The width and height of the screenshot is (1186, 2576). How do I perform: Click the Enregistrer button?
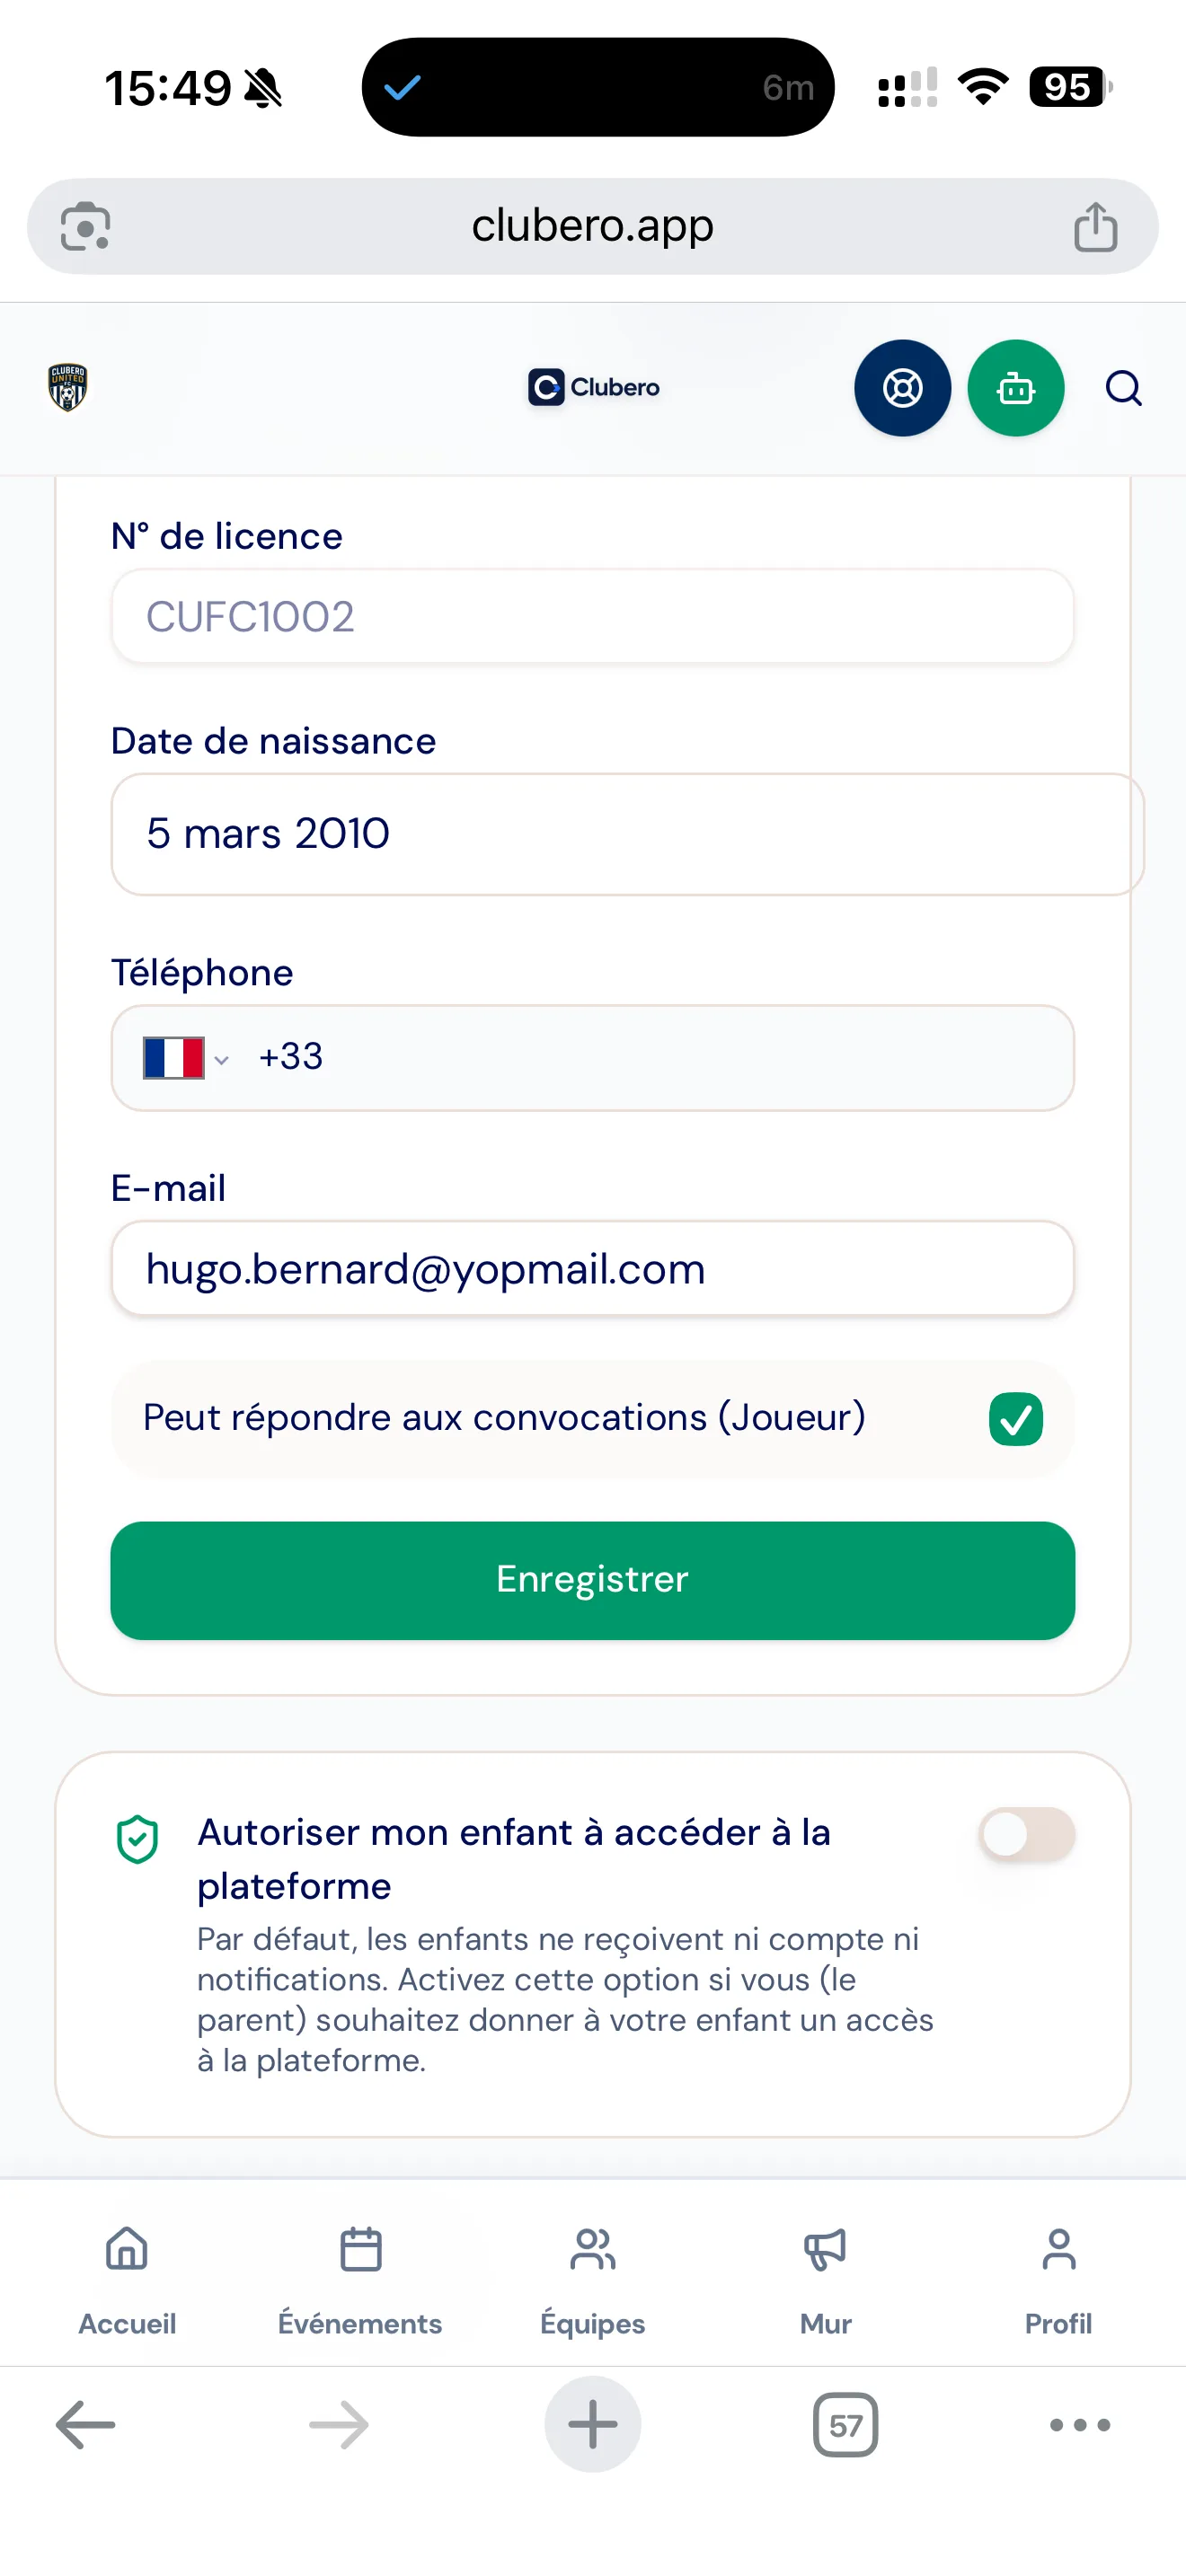pos(592,1581)
